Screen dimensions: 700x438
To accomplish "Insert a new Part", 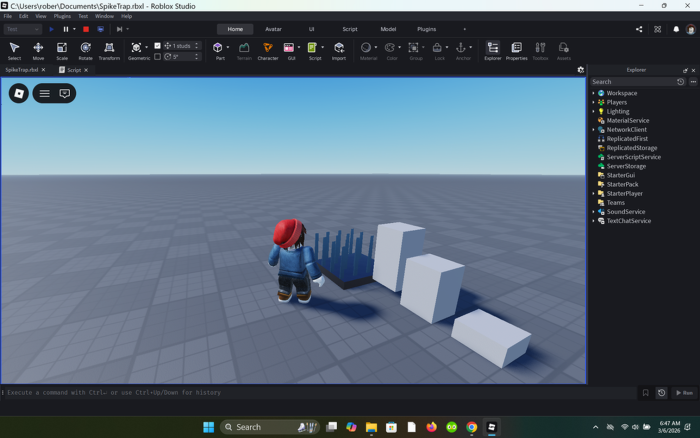I will [218, 51].
